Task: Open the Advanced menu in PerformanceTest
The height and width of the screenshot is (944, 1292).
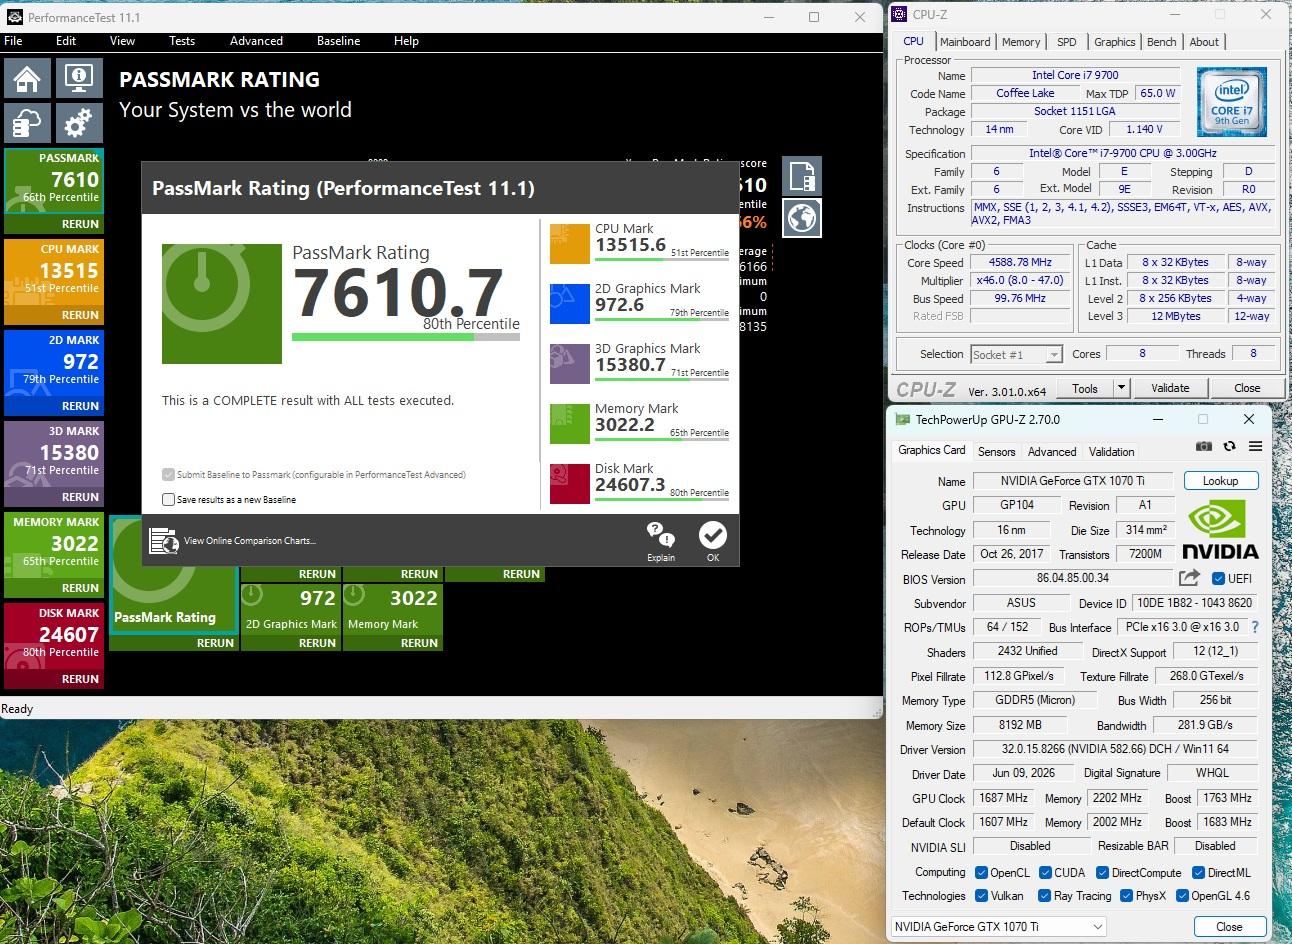Action: pyautogui.click(x=256, y=41)
